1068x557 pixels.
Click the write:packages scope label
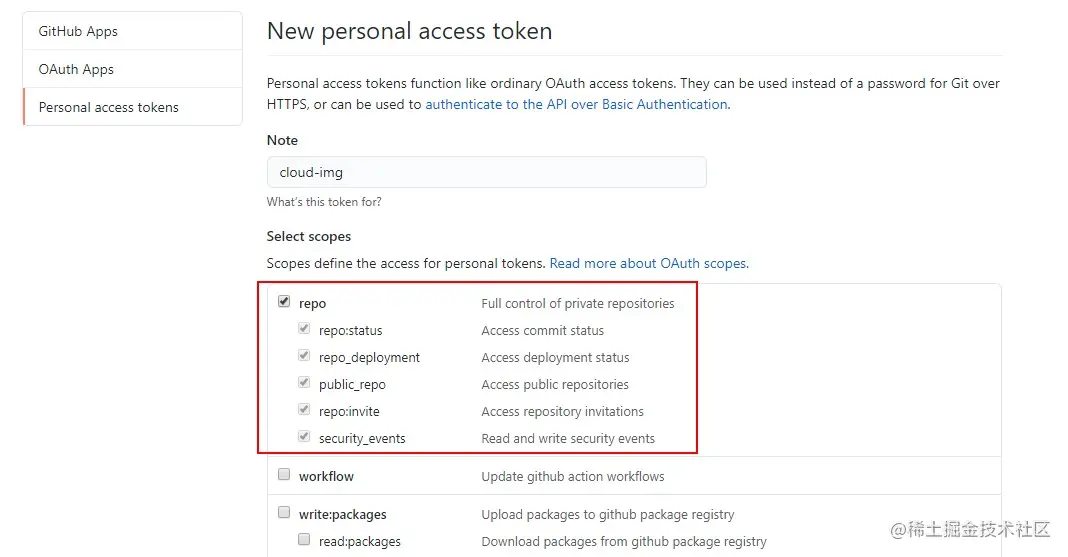tap(342, 514)
